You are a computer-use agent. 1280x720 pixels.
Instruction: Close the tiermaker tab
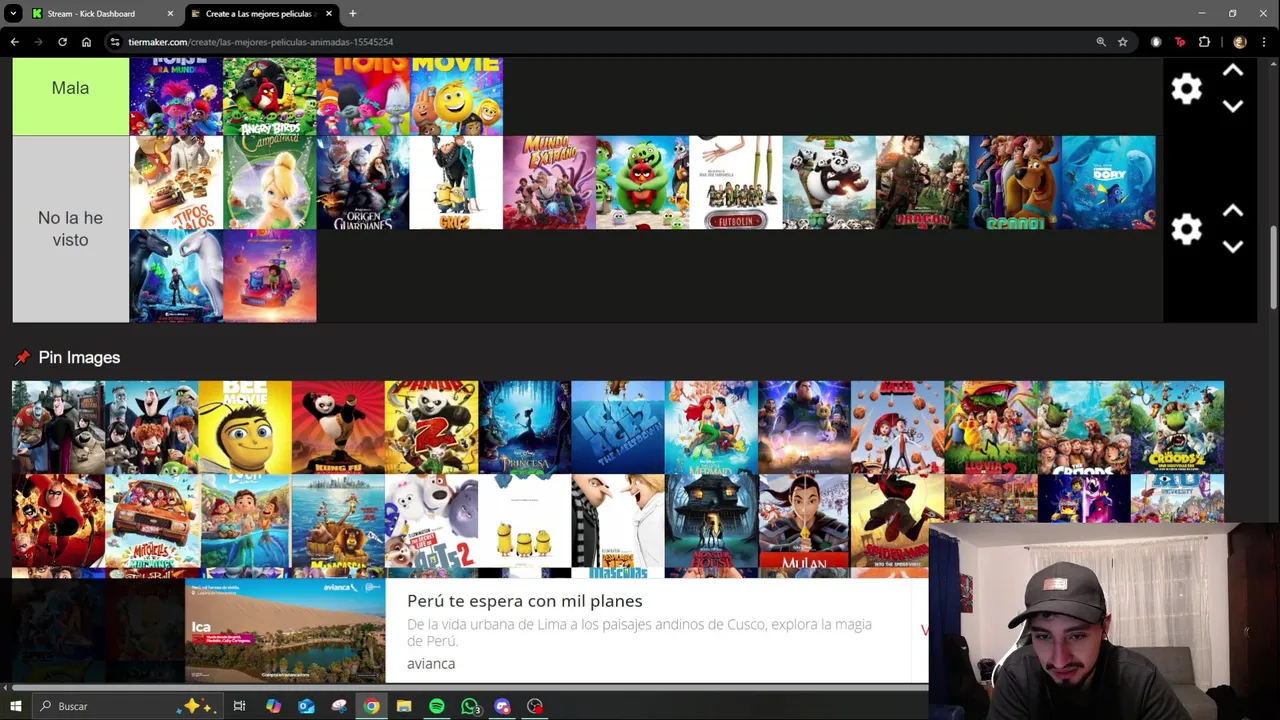pyautogui.click(x=328, y=14)
